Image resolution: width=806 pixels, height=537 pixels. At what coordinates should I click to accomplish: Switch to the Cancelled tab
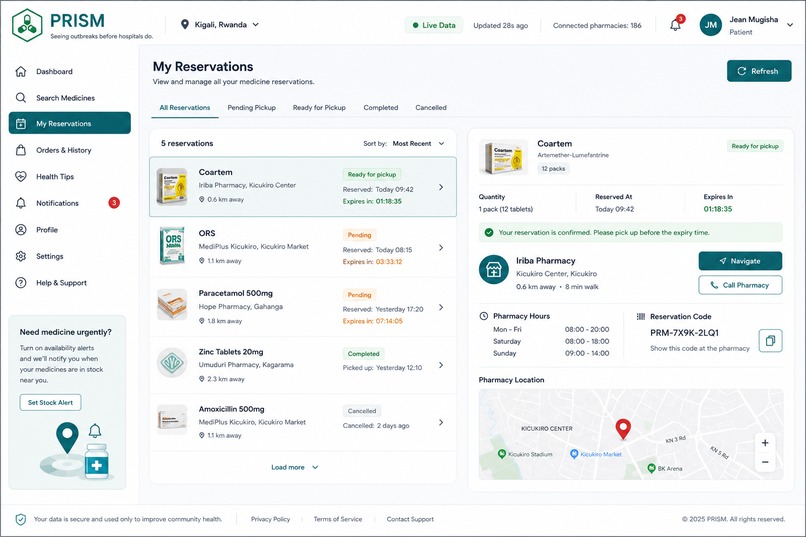pyautogui.click(x=431, y=107)
